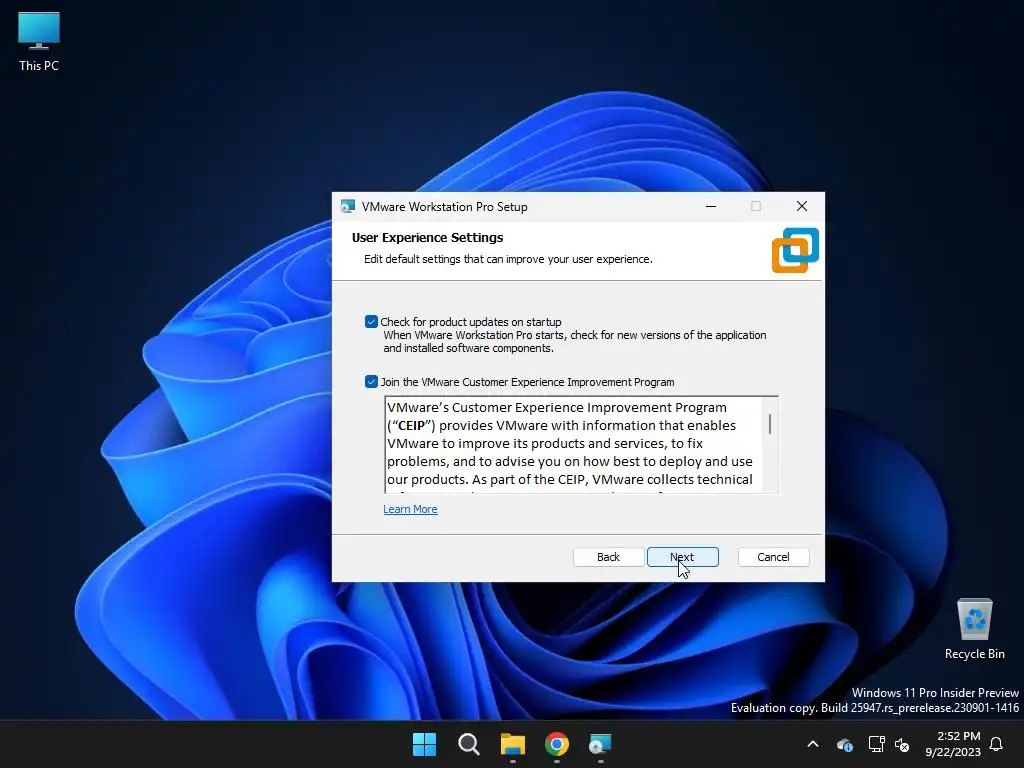
Task: Minimize the VMware Workstation Pro Setup window
Action: coord(711,206)
